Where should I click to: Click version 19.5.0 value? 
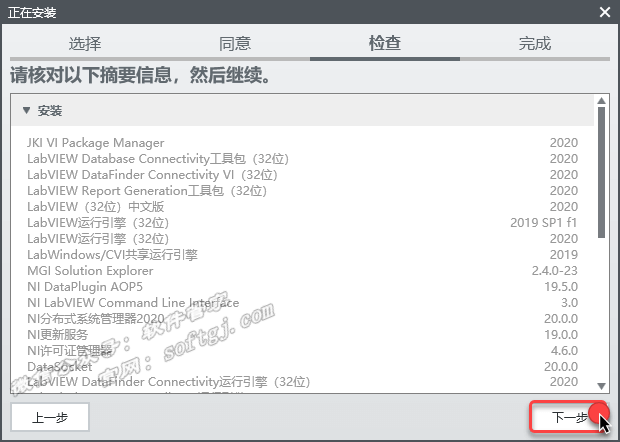(x=561, y=287)
